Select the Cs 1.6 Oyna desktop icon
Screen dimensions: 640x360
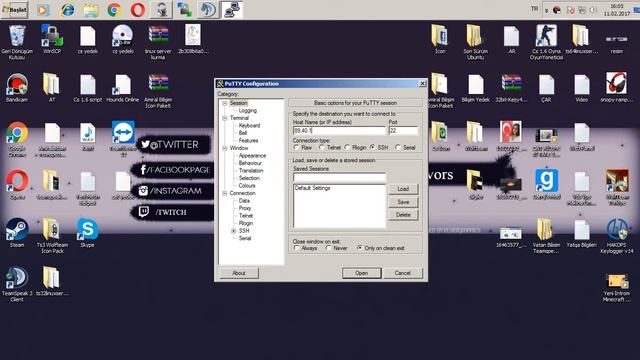(546, 42)
